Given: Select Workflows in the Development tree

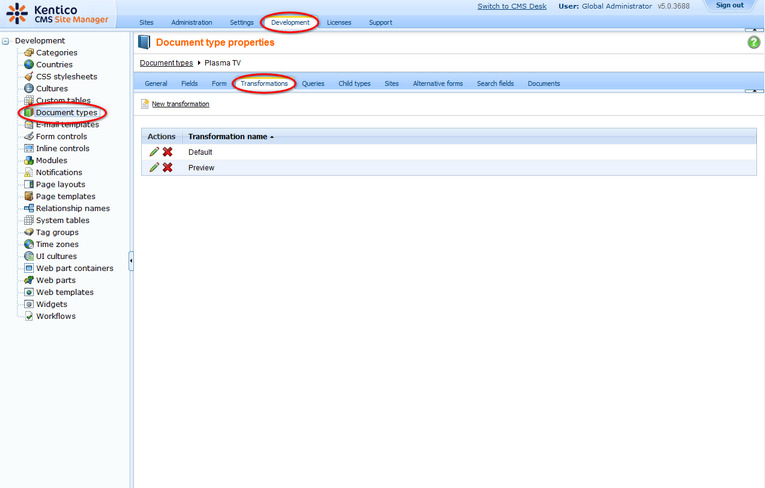Looking at the screenshot, I should click(x=56, y=316).
